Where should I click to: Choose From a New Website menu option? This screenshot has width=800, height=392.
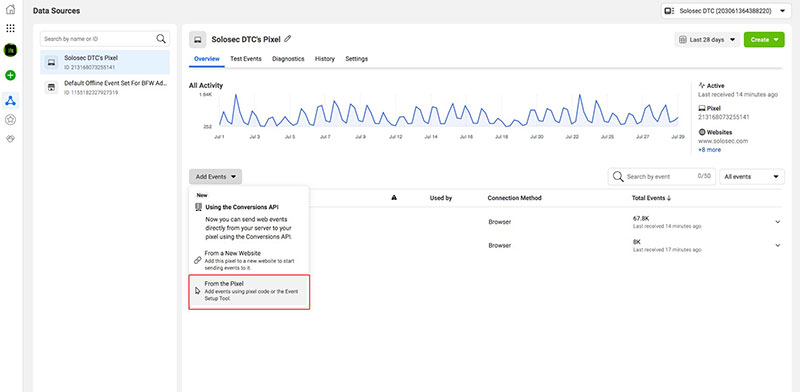pos(249,260)
